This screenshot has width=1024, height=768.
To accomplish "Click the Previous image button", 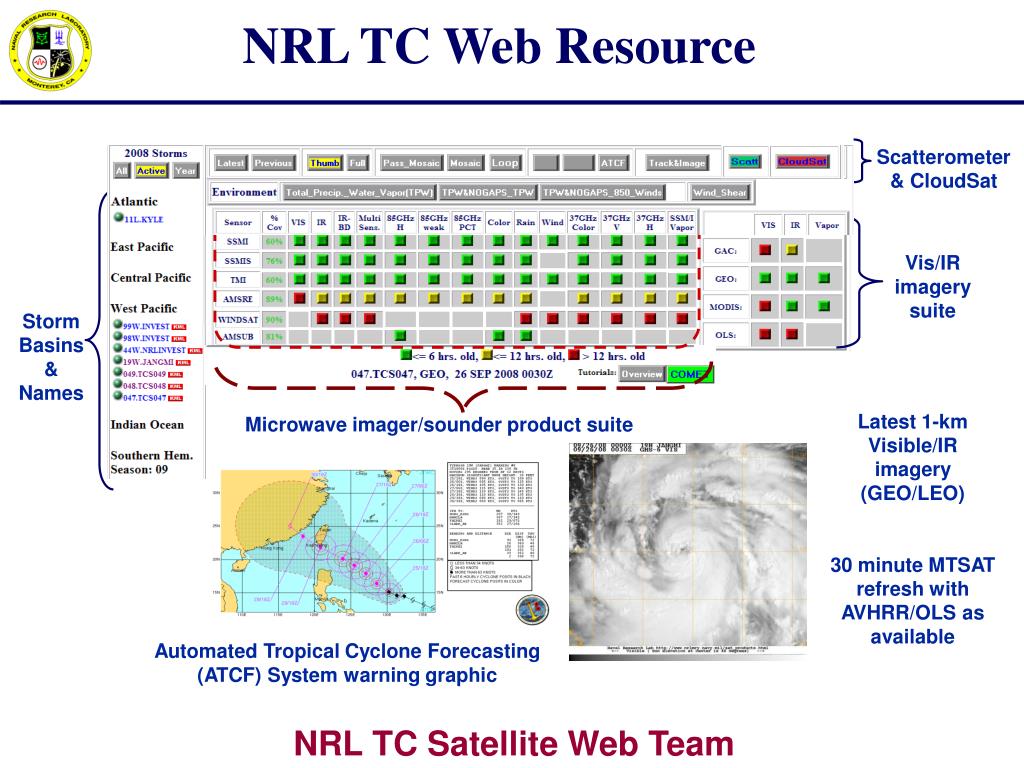I will coord(273,163).
